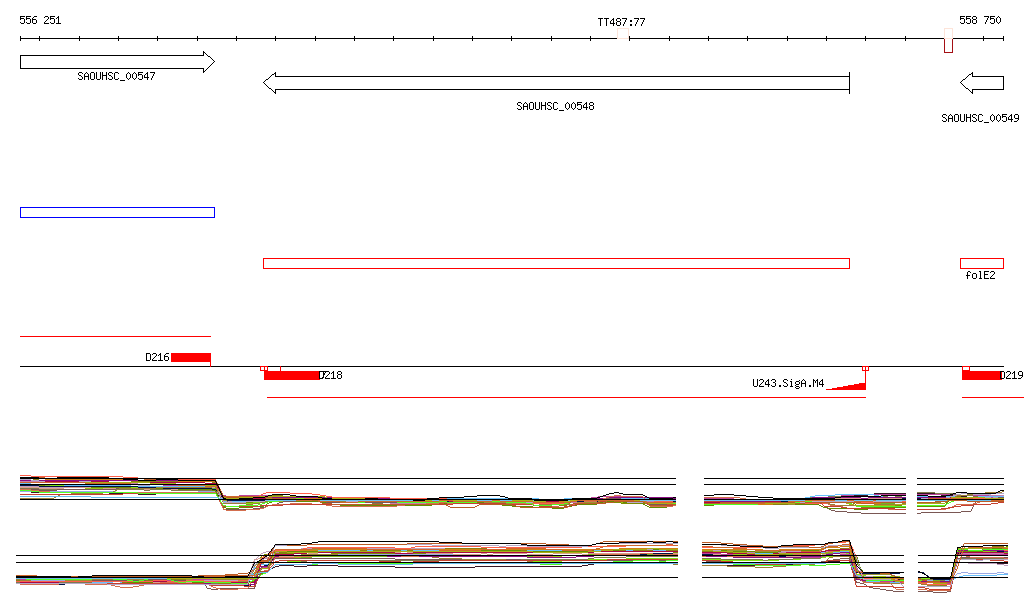Click the D216 red segment block
The image size is (1024, 611).
pyautogui.click(x=191, y=358)
